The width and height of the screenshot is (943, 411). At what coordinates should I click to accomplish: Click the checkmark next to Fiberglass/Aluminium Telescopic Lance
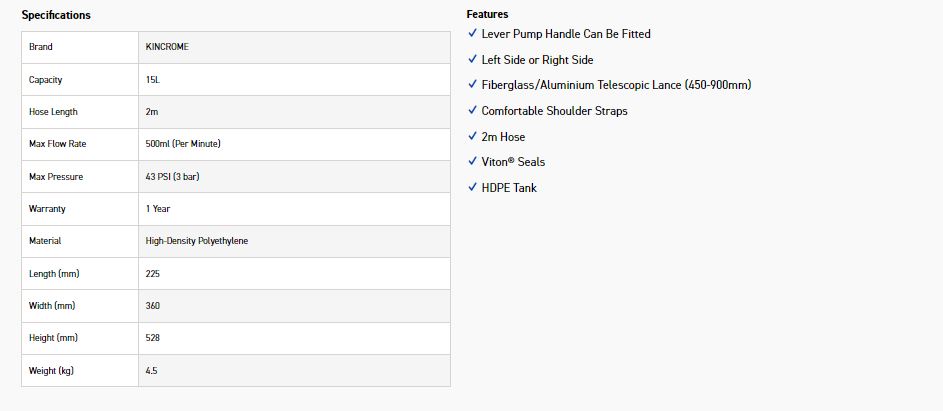pos(472,85)
